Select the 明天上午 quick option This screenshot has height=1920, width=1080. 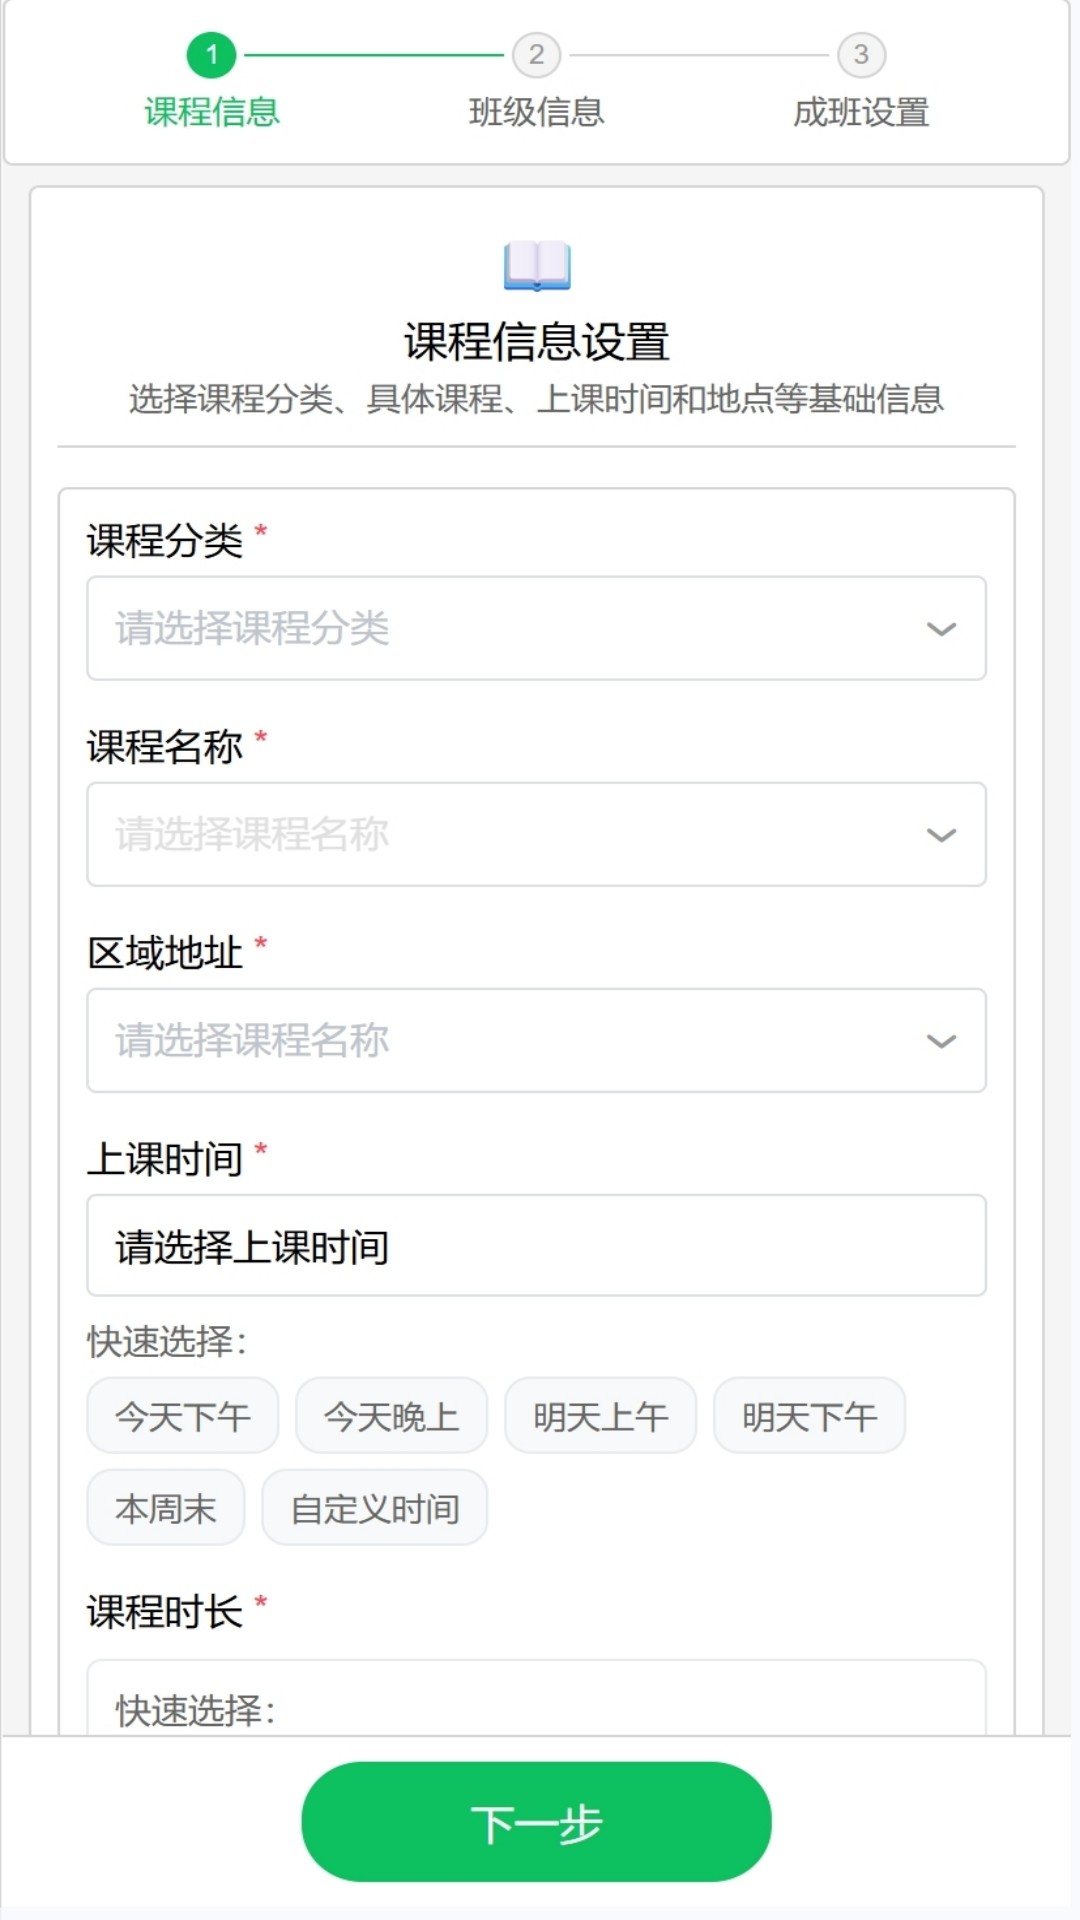tap(600, 1414)
